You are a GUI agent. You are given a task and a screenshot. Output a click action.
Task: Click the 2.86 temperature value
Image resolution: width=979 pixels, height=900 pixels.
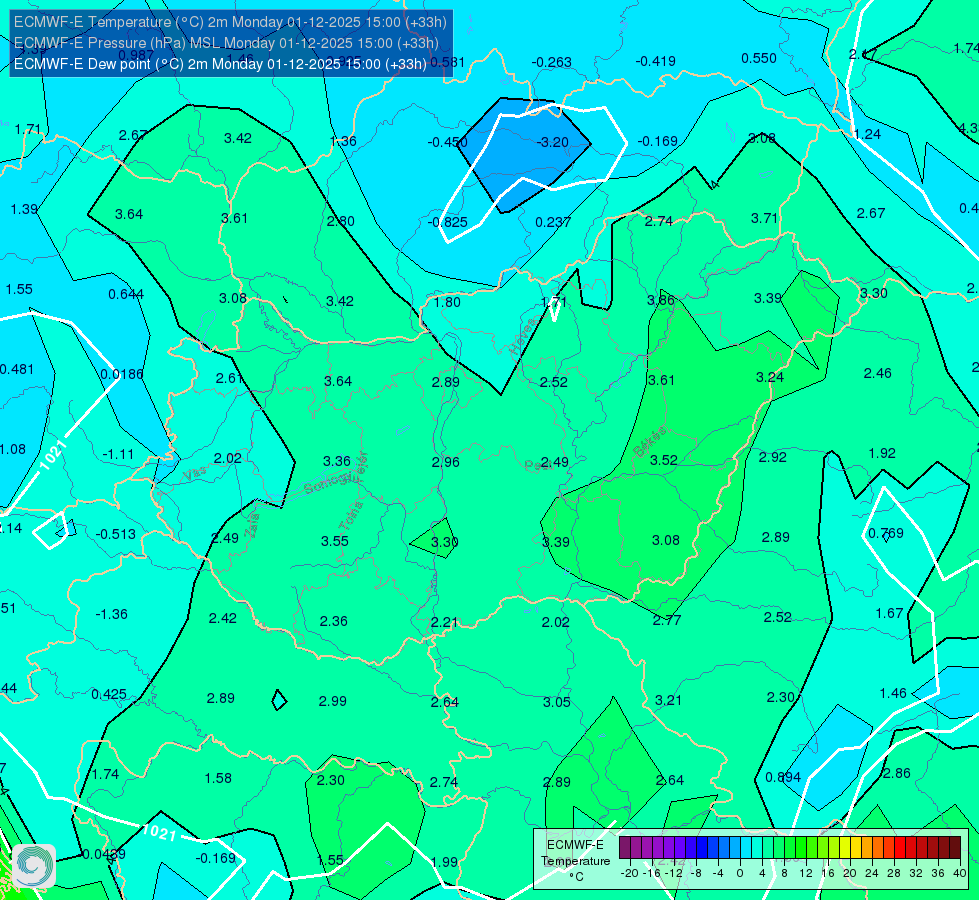[x=897, y=773]
